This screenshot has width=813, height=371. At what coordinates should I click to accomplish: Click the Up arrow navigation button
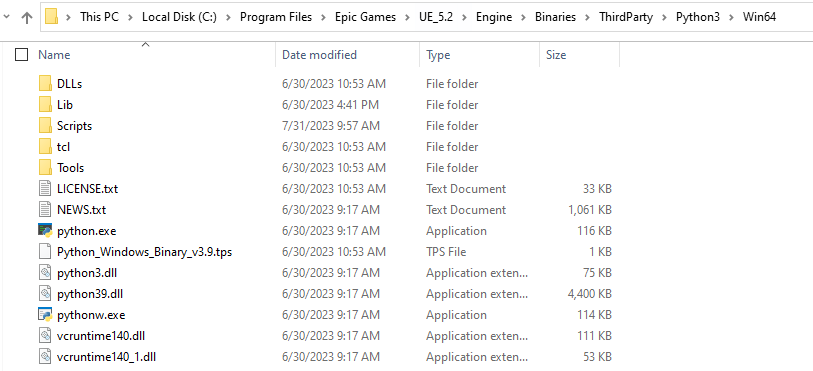(26, 17)
